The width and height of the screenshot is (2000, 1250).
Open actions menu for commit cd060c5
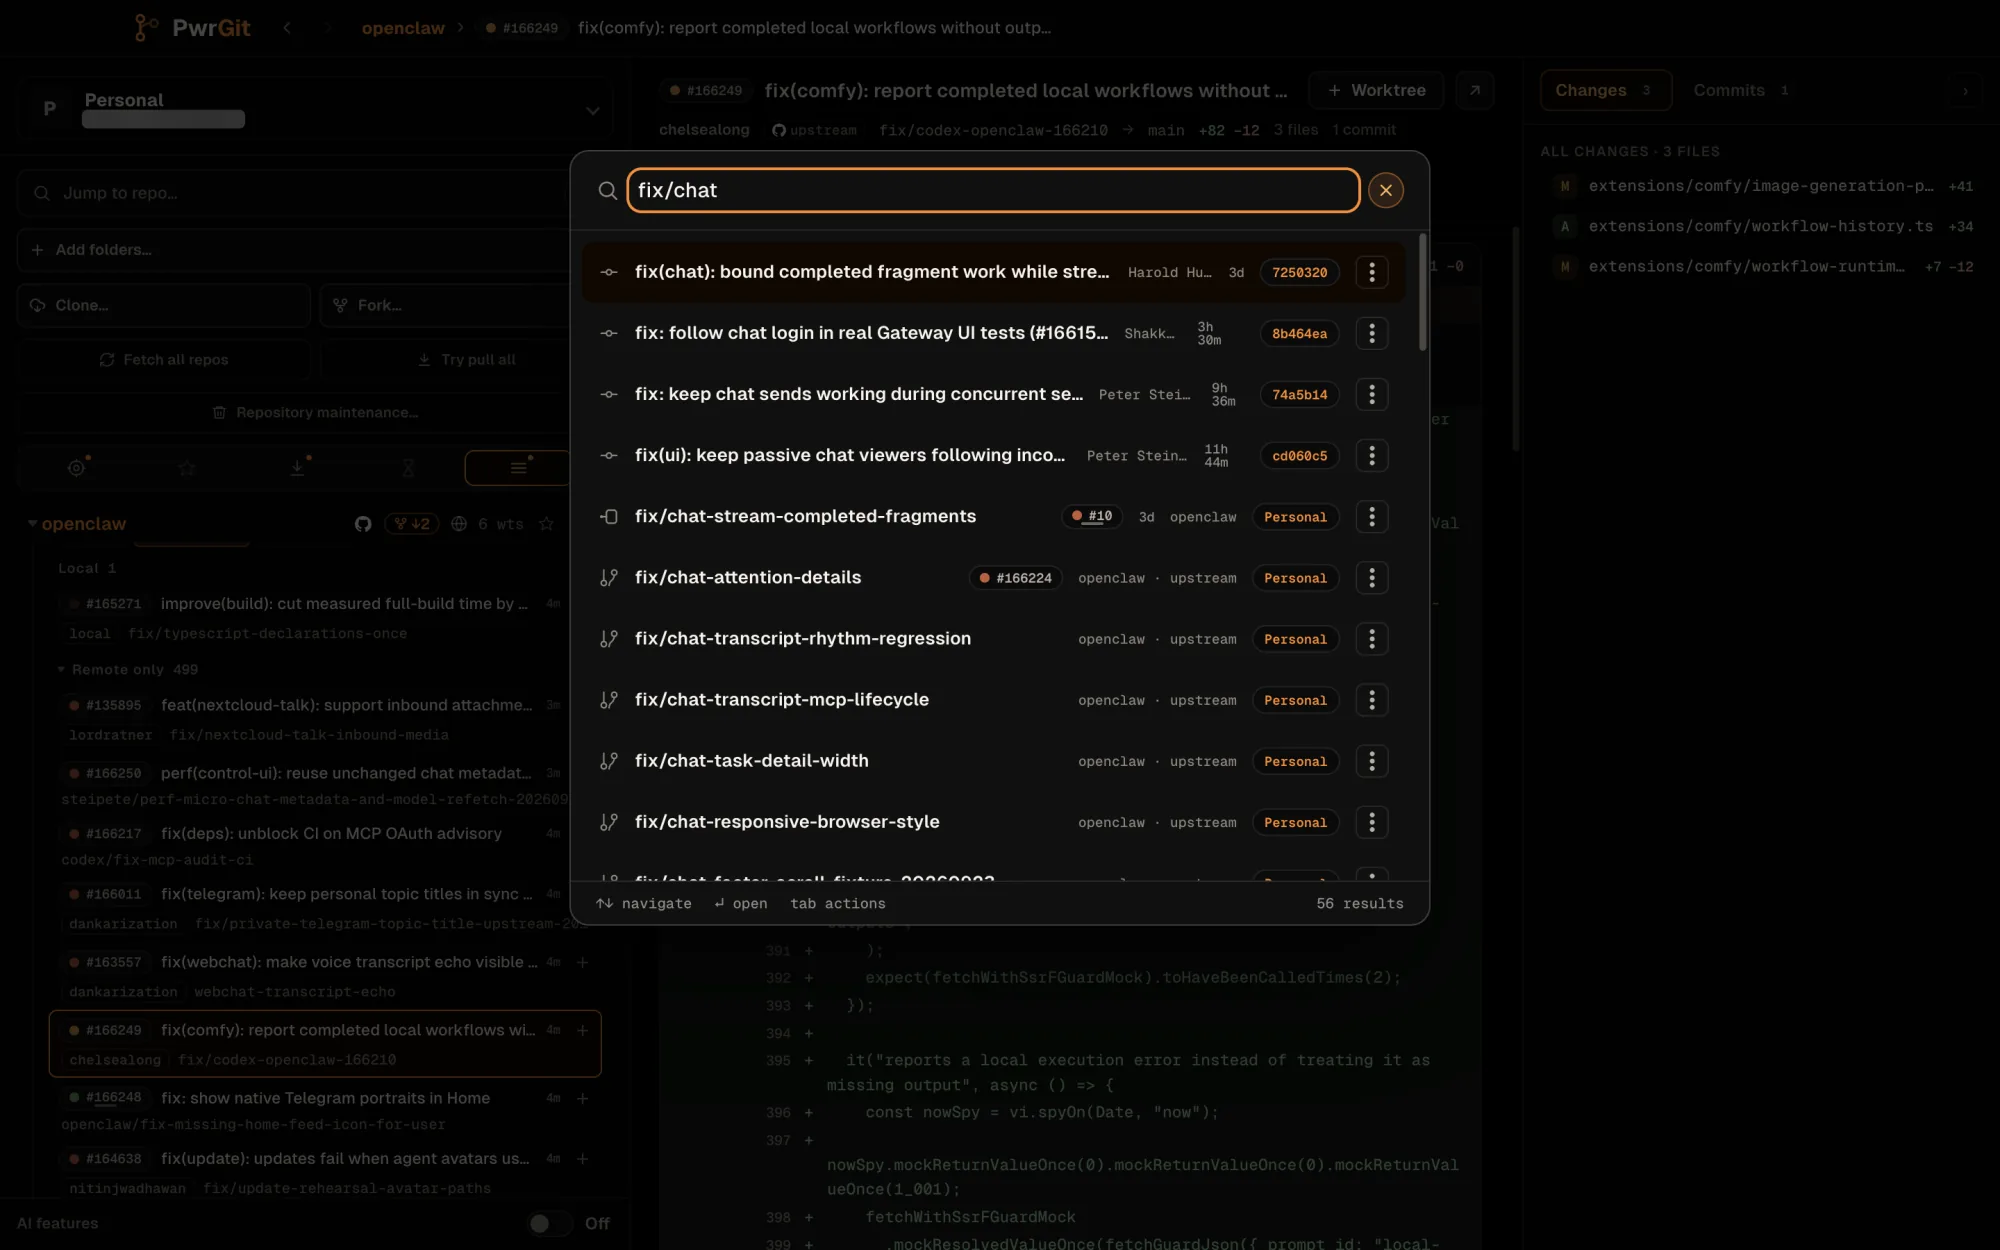(x=1371, y=455)
